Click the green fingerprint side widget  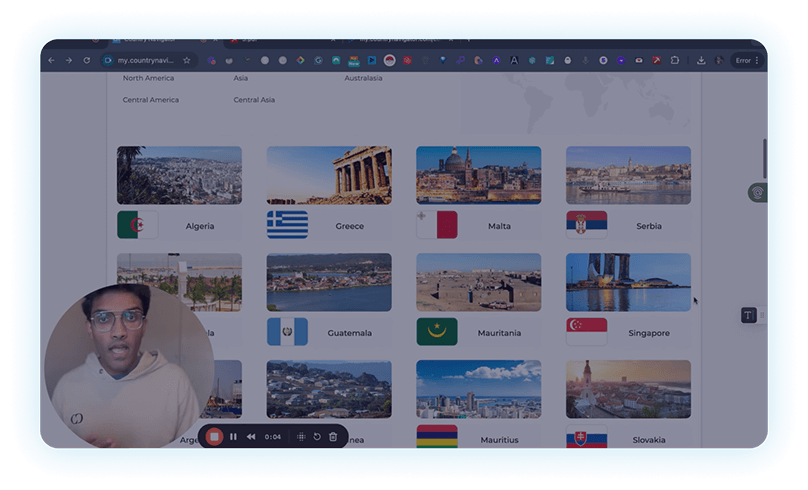pos(757,192)
